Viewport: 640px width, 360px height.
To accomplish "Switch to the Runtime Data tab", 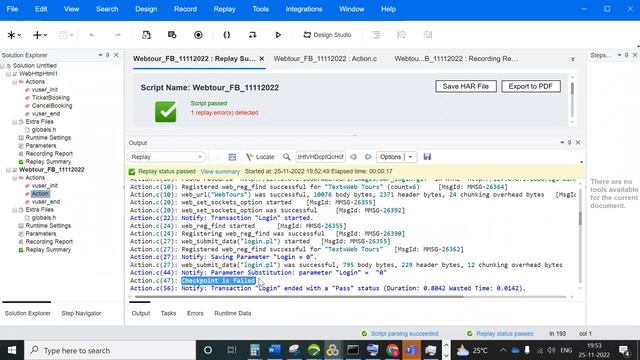I will (233, 313).
